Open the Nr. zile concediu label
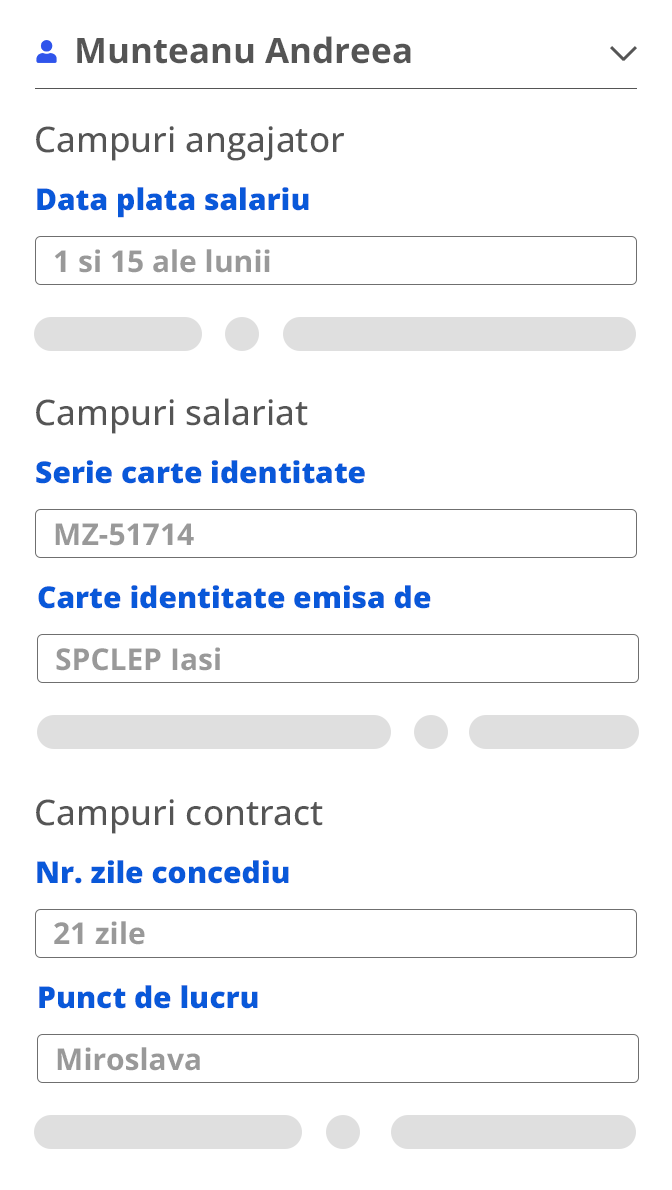 click(x=162, y=872)
